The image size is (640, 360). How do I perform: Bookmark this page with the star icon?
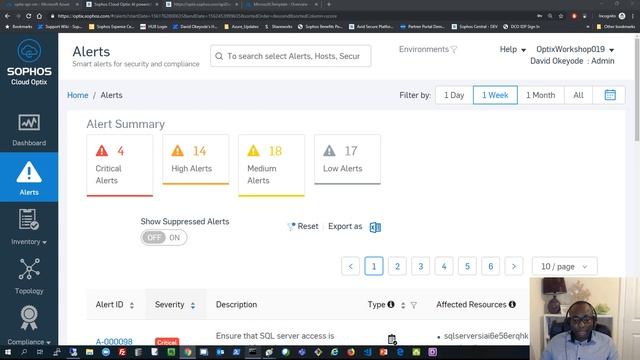561,16
